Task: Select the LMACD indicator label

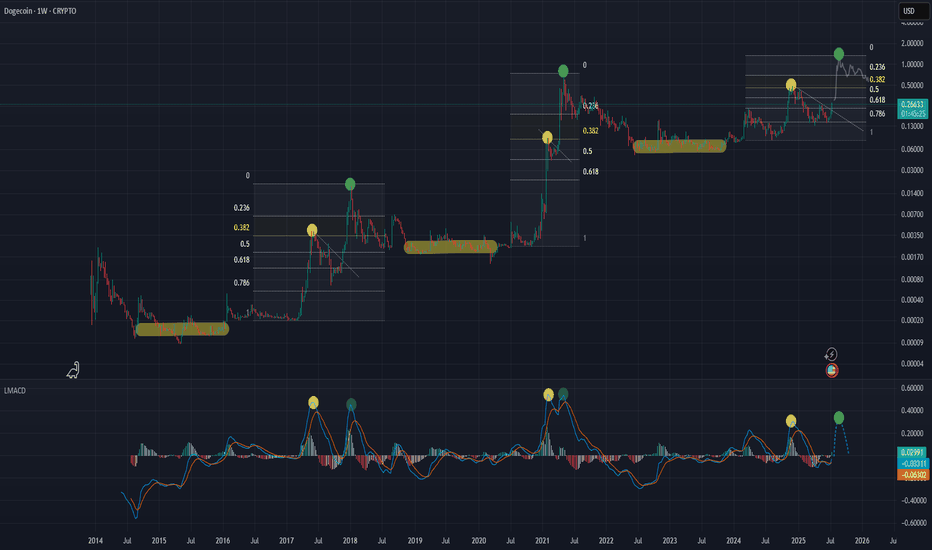Action: pyautogui.click(x=15, y=391)
